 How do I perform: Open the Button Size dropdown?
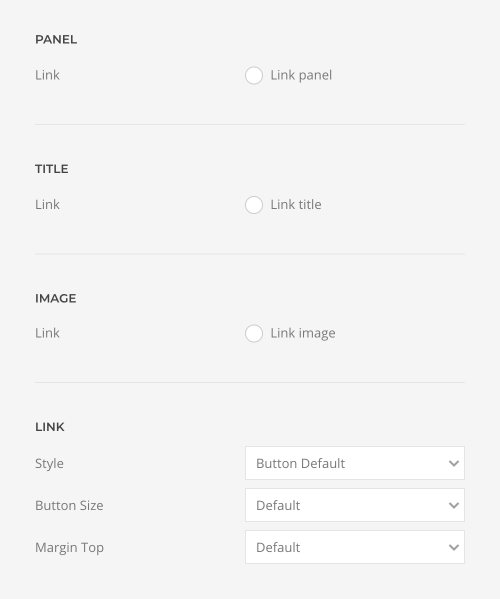(355, 505)
